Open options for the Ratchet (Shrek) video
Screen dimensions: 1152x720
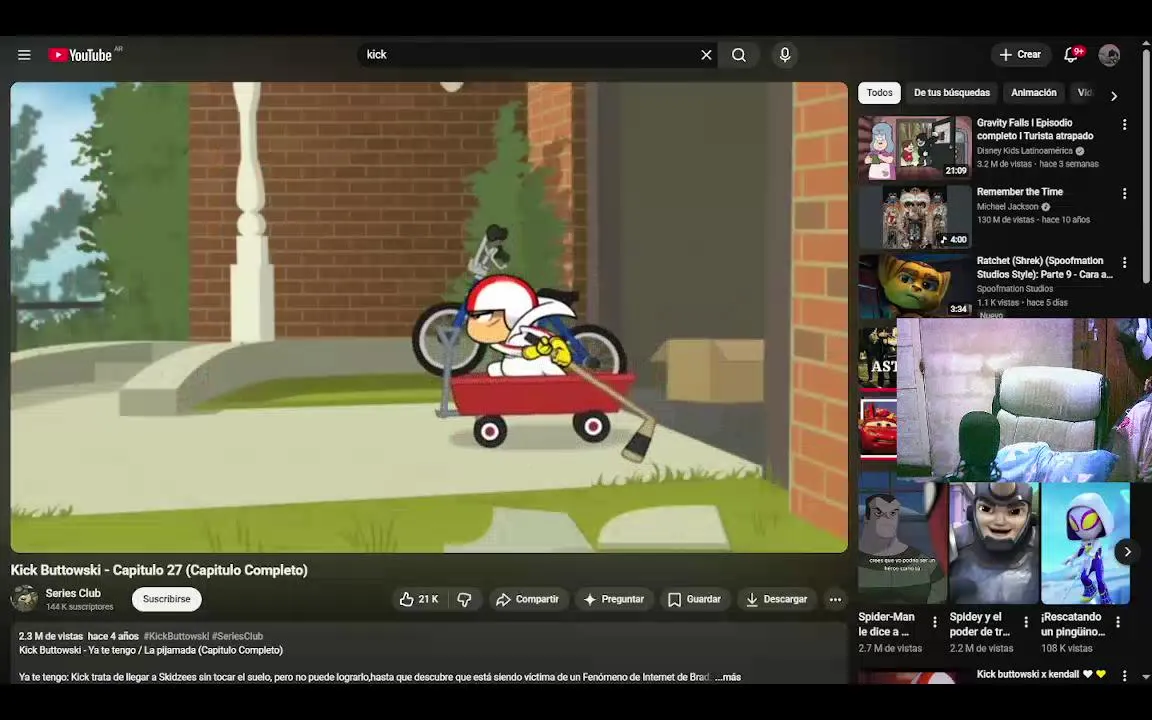pos(1124,262)
